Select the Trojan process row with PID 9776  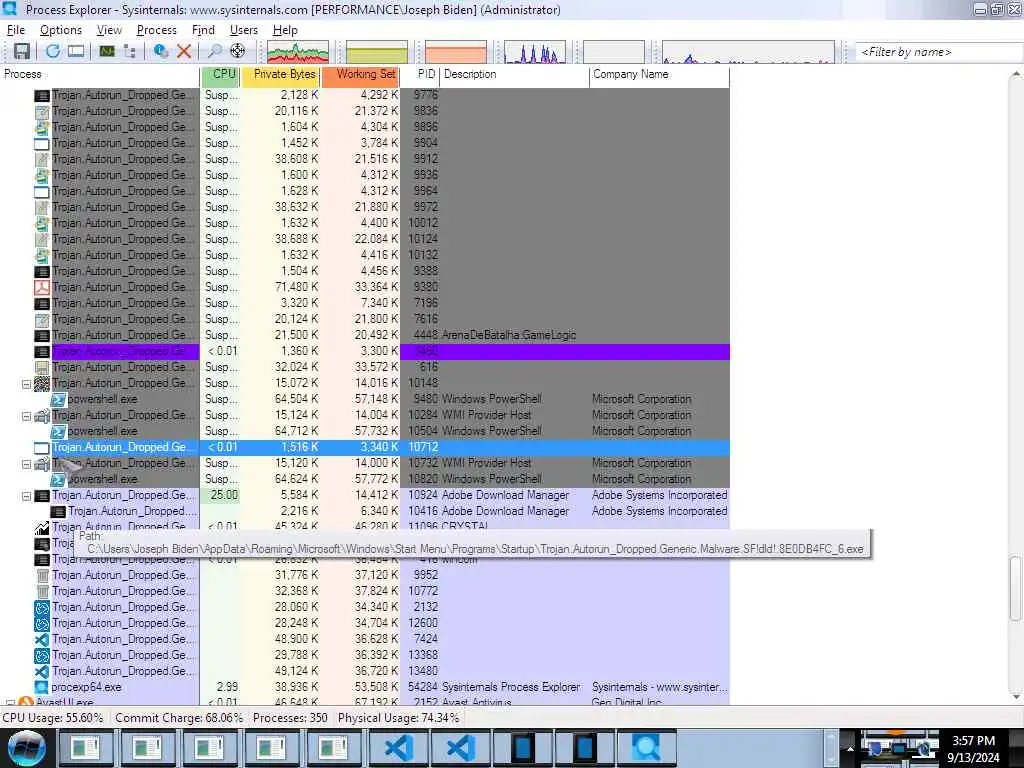(x=364, y=95)
